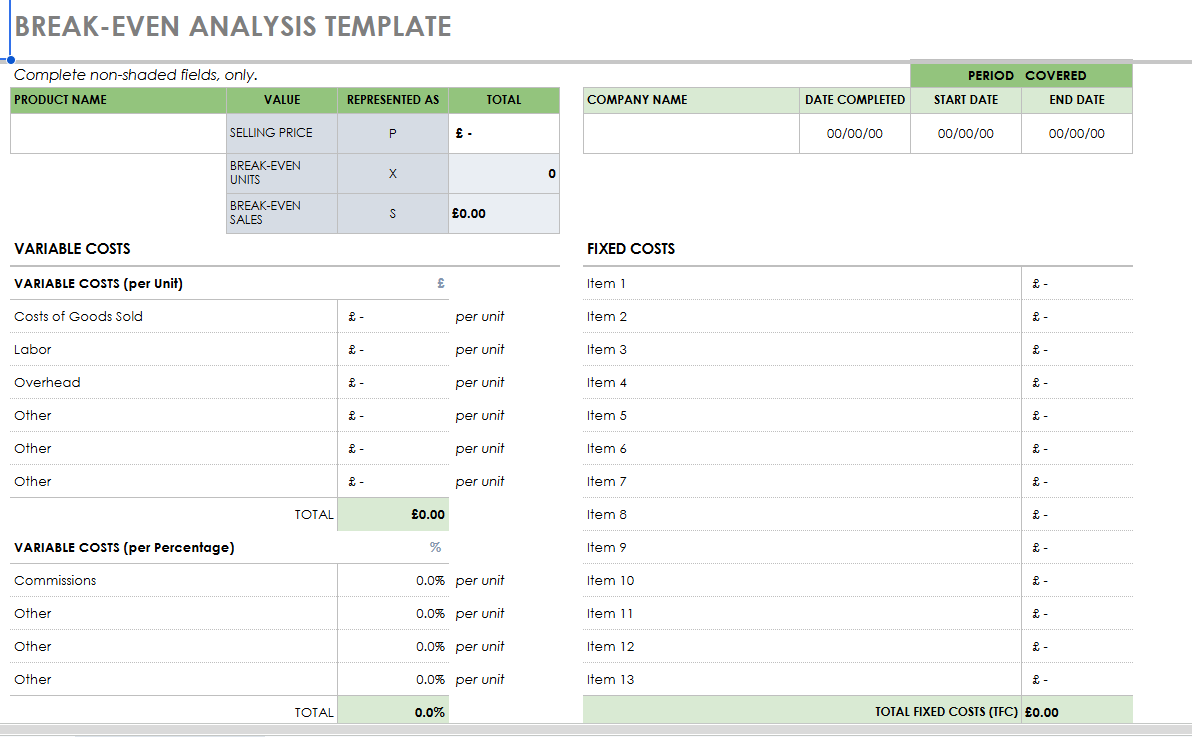Select the End Date 00/00/00 cell
Image resolution: width=1192 pixels, height=737 pixels.
tap(1076, 134)
